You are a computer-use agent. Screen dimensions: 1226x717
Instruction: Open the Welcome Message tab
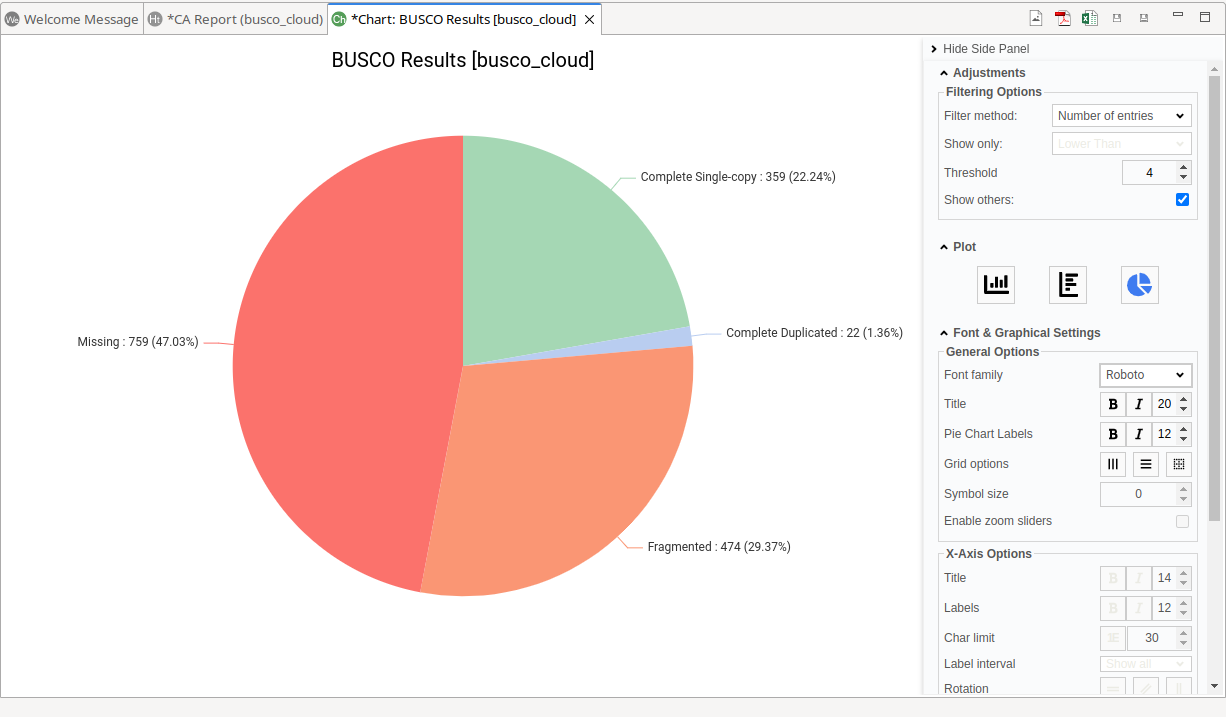pyautogui.click(x=72, y=19)
